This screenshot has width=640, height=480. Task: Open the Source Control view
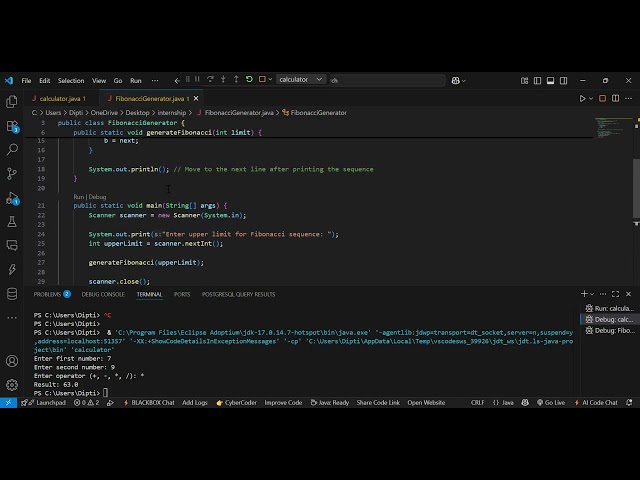tap(12, 174)
